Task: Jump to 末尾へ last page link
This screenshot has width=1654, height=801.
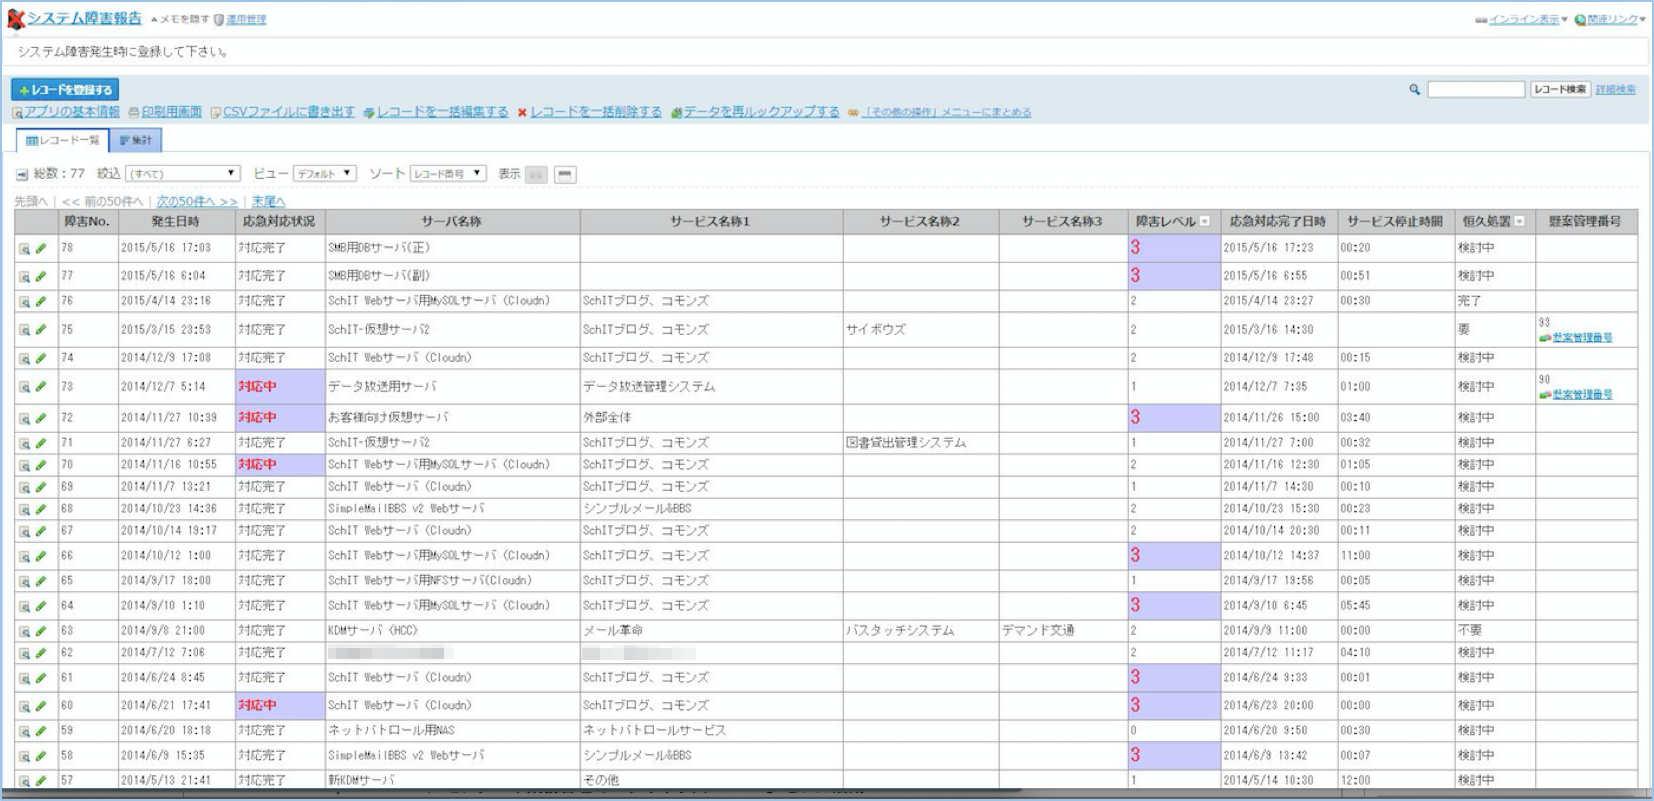Action: (x=269, y=202)
